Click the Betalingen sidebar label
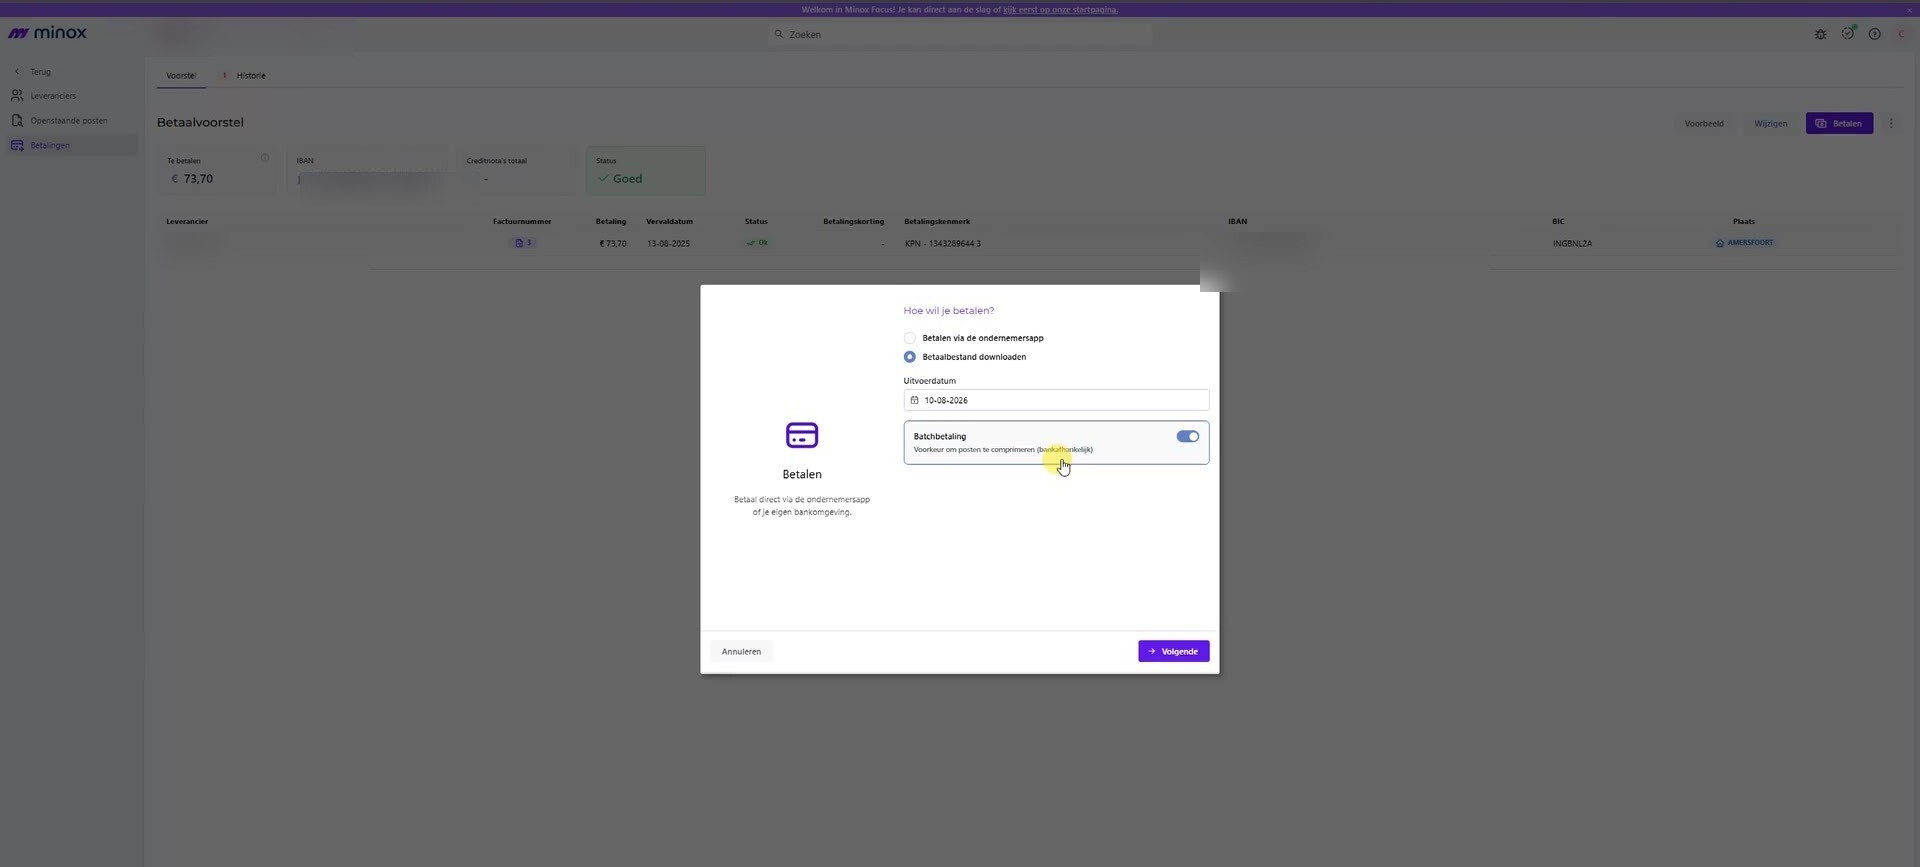Image resolution: width=1920 pixels, height=867 pixels. pos(50,146)
